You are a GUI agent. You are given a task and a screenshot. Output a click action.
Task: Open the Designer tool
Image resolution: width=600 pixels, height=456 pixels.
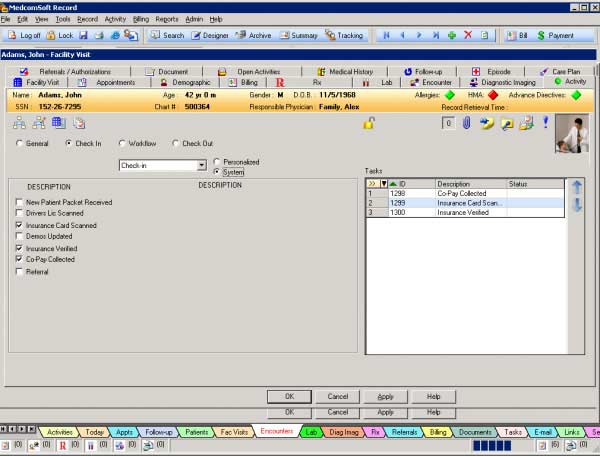tap(210, 36)
